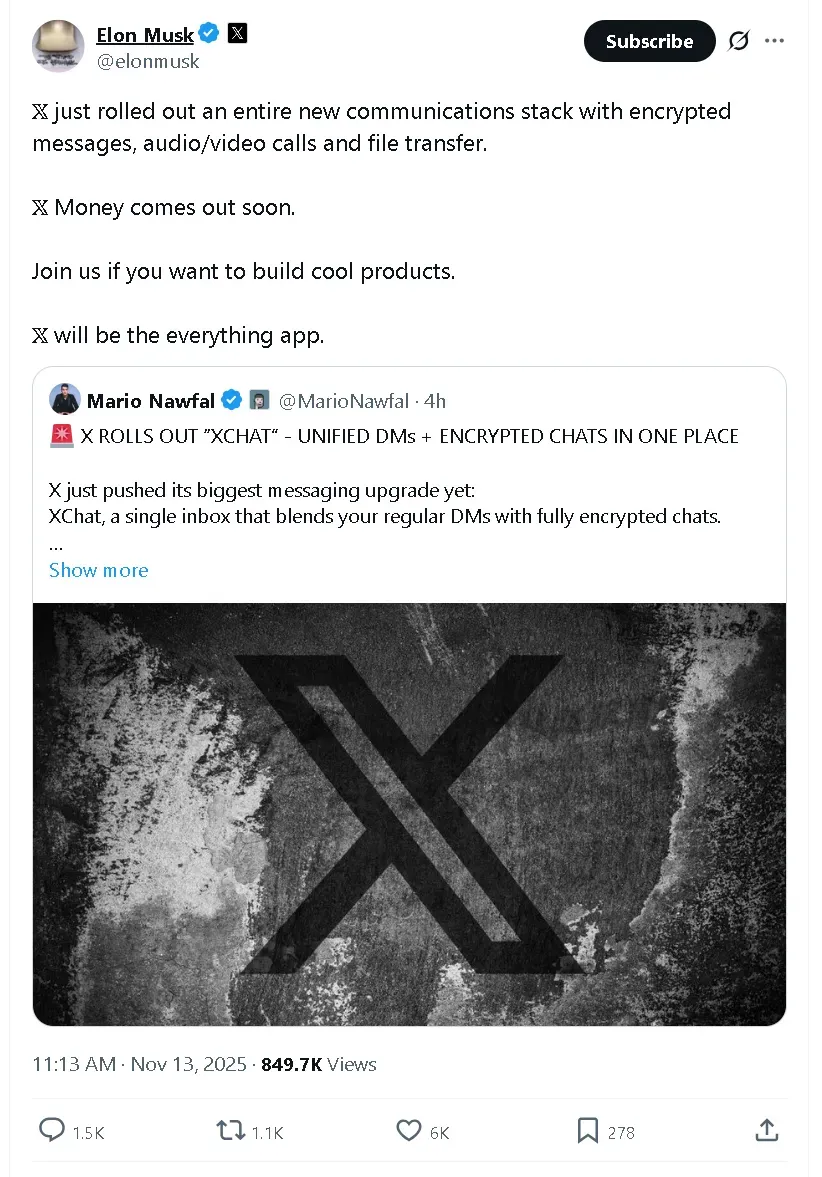Image resolution: width=822 pixels, height=1177 pixels.
Task: Repost this post about XChat
Action: [x=230, y=1130]
